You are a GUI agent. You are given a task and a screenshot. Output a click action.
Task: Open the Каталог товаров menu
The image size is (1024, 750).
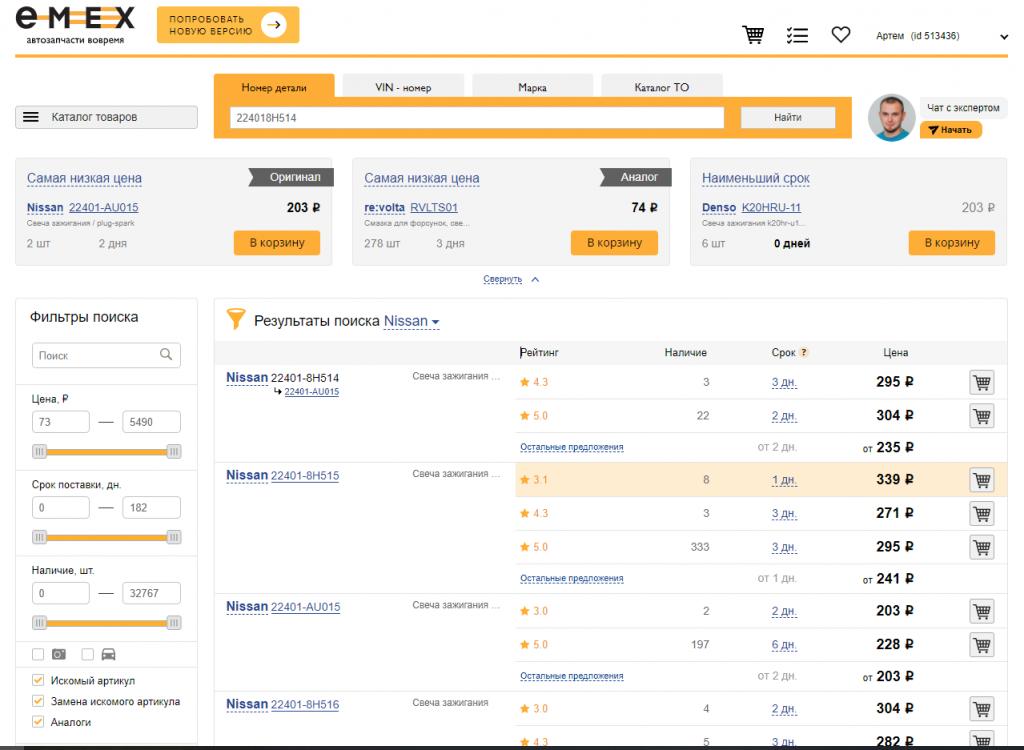[x=106, y=117]
